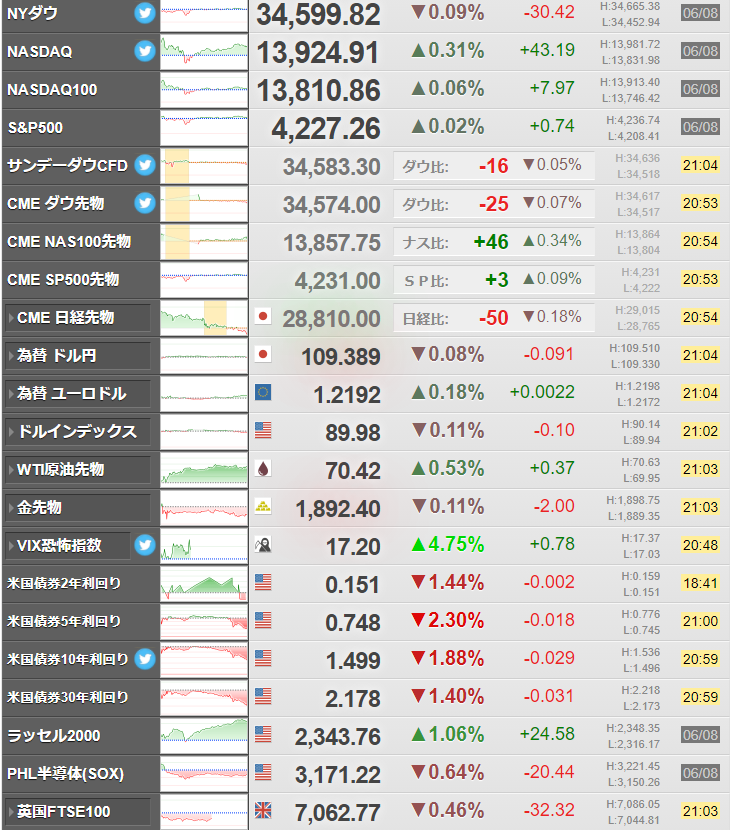Open the CME 日経先物 mini chart
This screenshot has height=830, width=731.
point(204,319)
